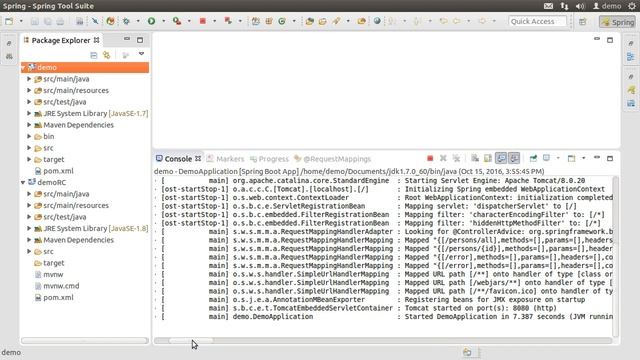This screenshot has width=640, height=360.
Task: Select the demo project row
Action: pos(85,67)
